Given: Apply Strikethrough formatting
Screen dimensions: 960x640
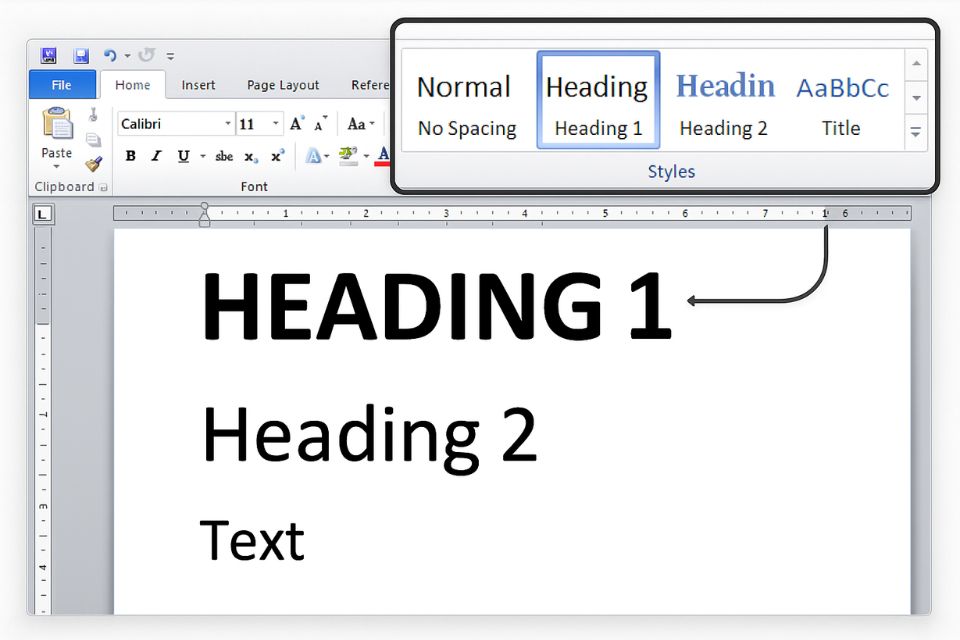Looking at the screenshot, I should [224, 156].
